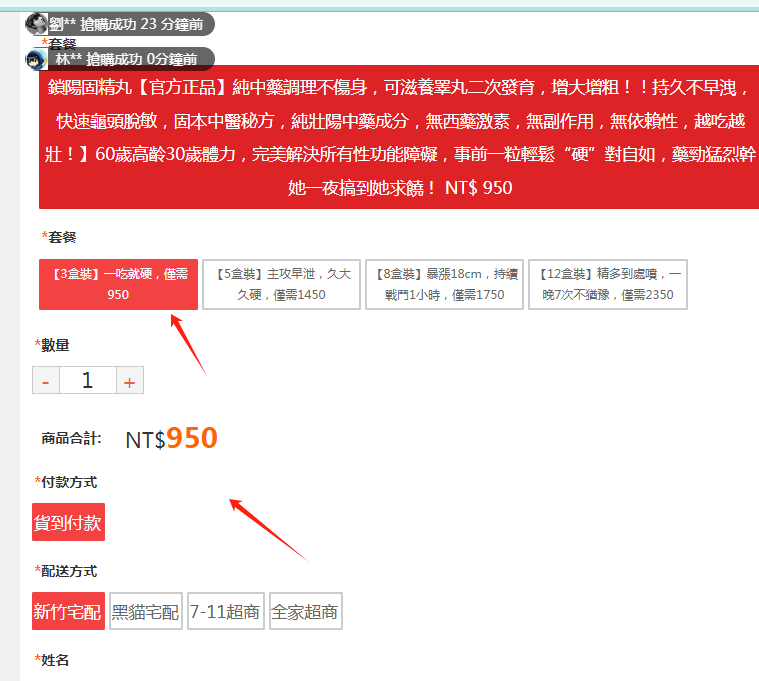The height and width of the screenshot is (681, 759).
Task: Click the quantity input field
Action: click(88, 380)
